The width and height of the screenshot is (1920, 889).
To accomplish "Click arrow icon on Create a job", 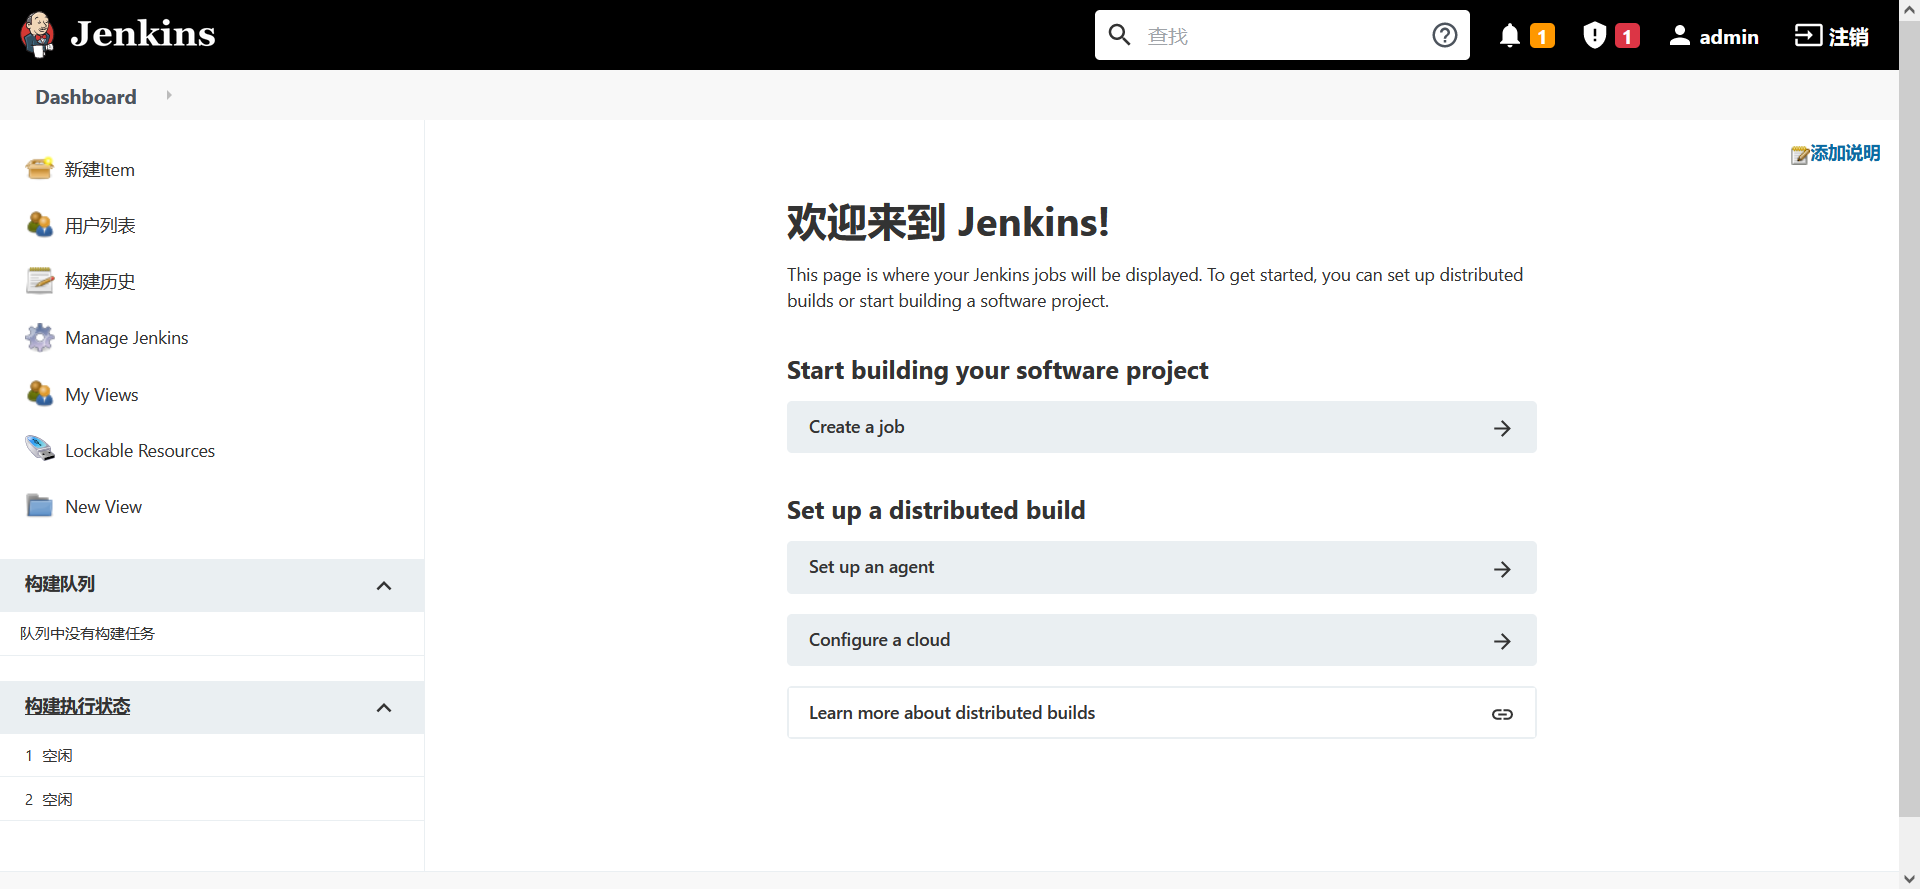I will [x=1502, y=428].
